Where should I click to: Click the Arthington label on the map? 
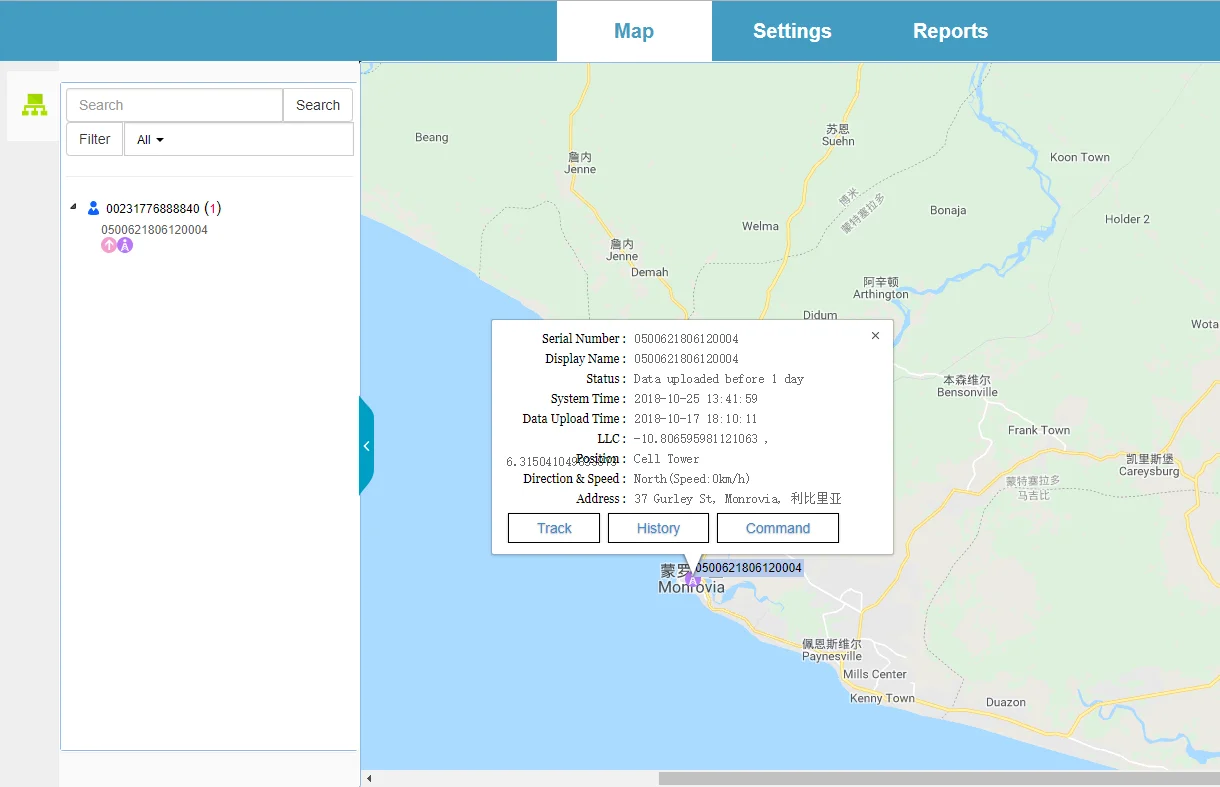881,294
